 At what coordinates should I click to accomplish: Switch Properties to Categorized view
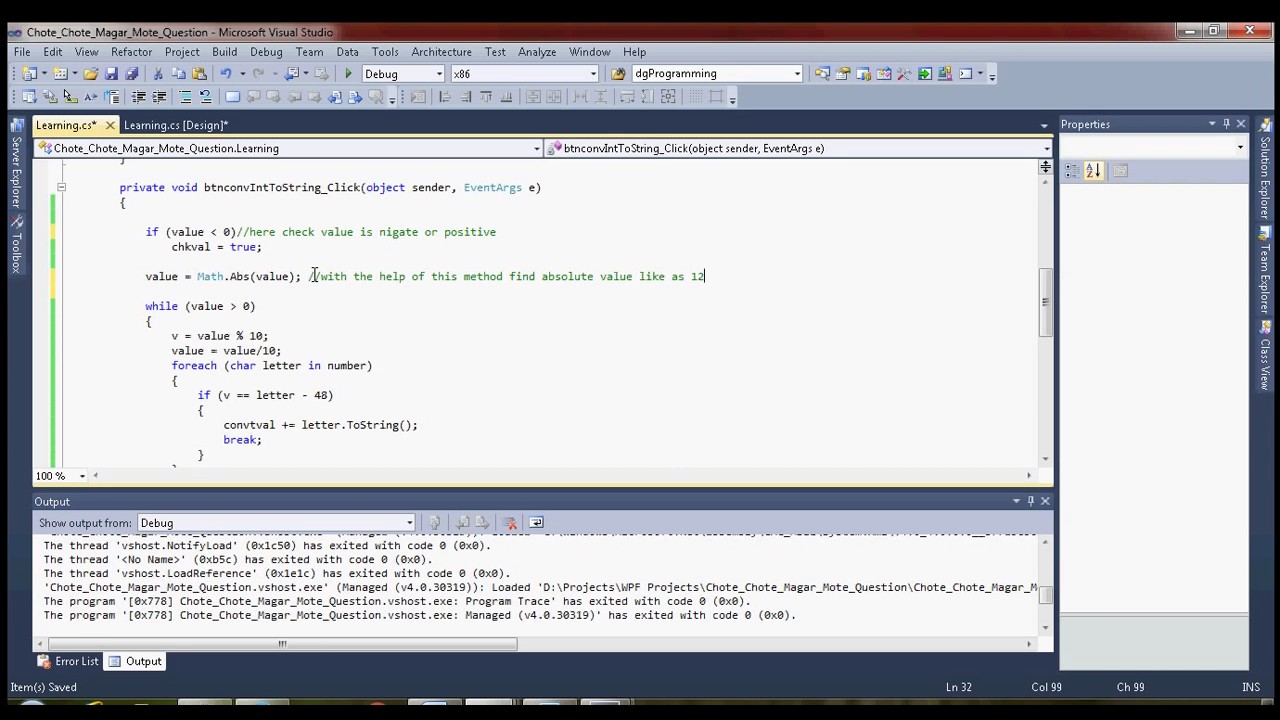pyautogui.click(x=1072, y=171)
